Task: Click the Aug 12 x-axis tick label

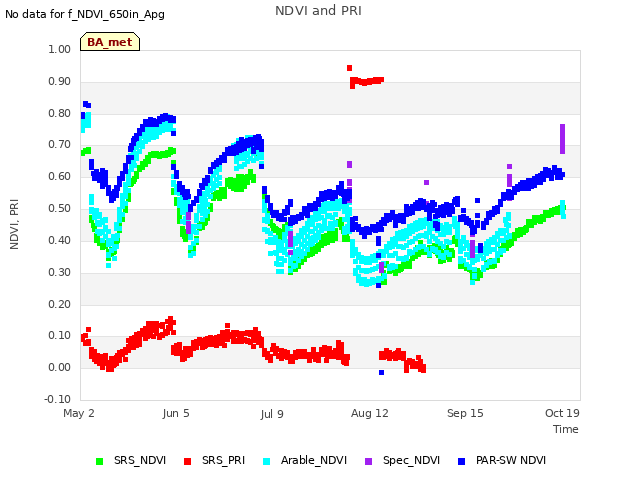Action: pos(370,413)
